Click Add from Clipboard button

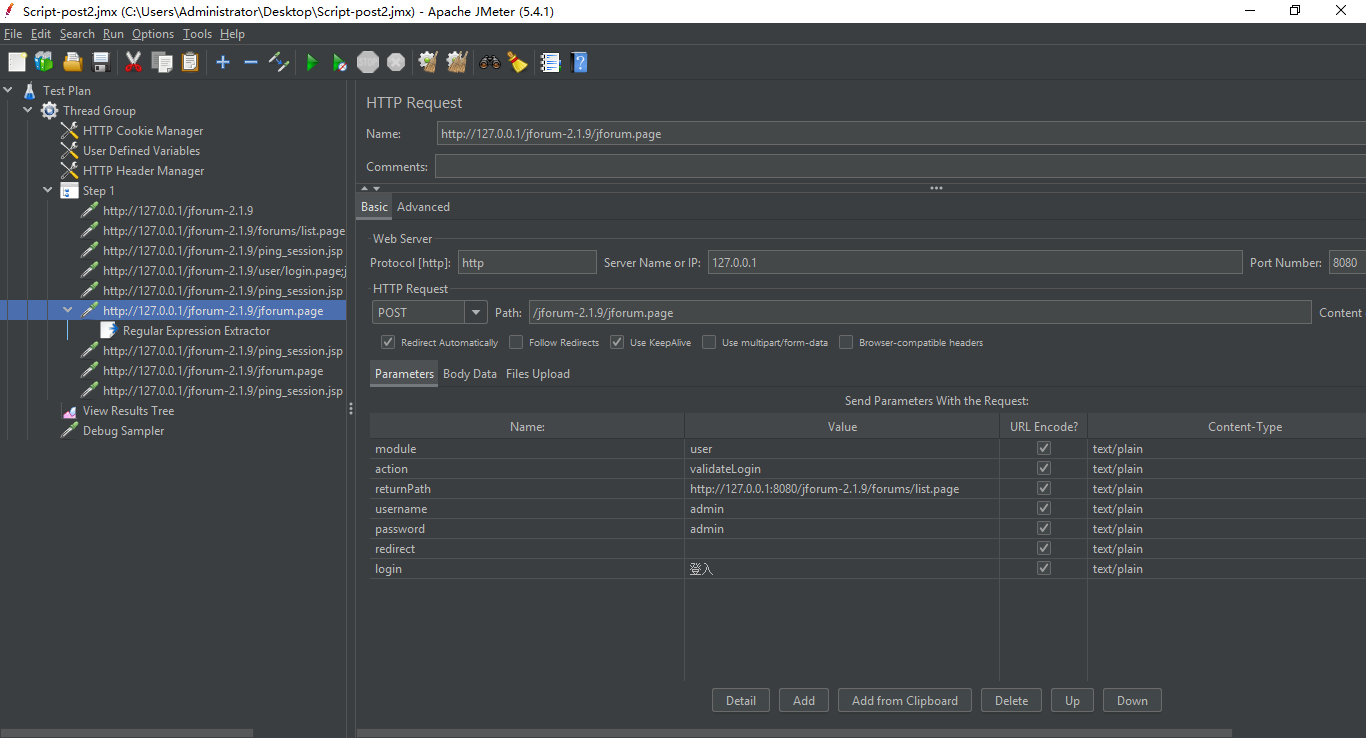pyautogui.click(x=905, y=701)
